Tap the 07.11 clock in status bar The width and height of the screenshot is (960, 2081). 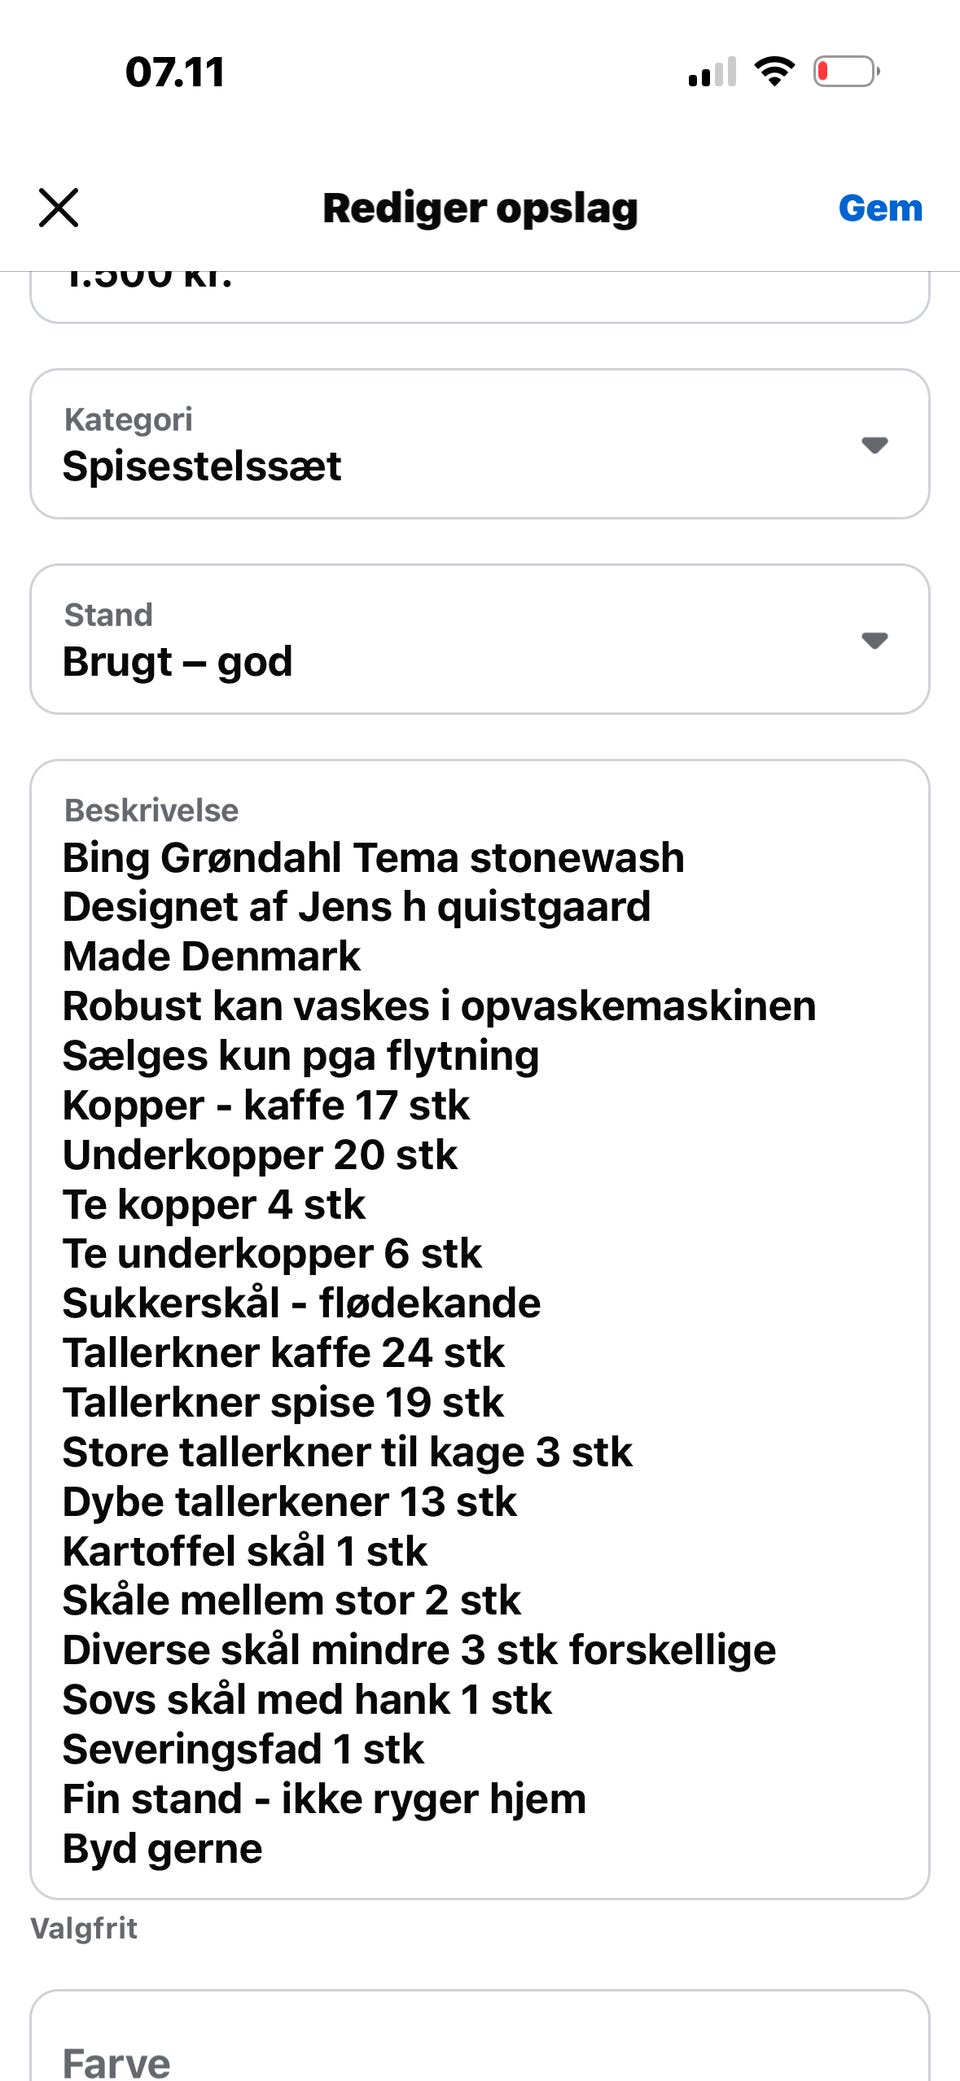(x=175, y=72)
